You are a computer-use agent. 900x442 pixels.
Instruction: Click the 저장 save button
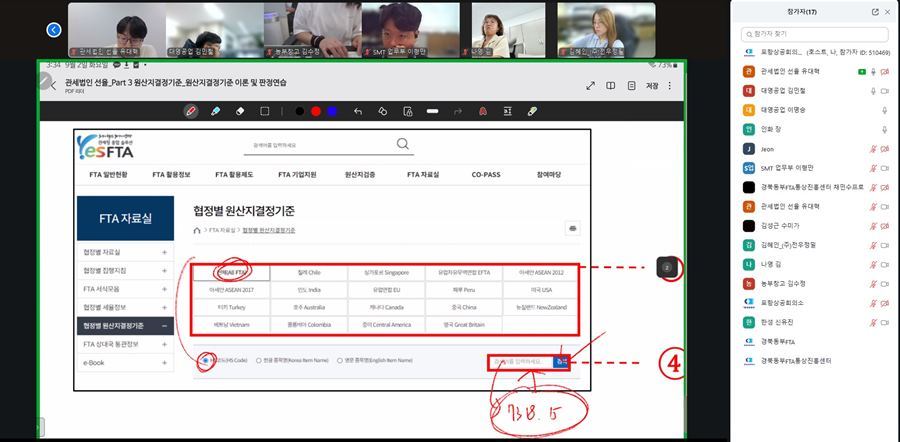652,86
